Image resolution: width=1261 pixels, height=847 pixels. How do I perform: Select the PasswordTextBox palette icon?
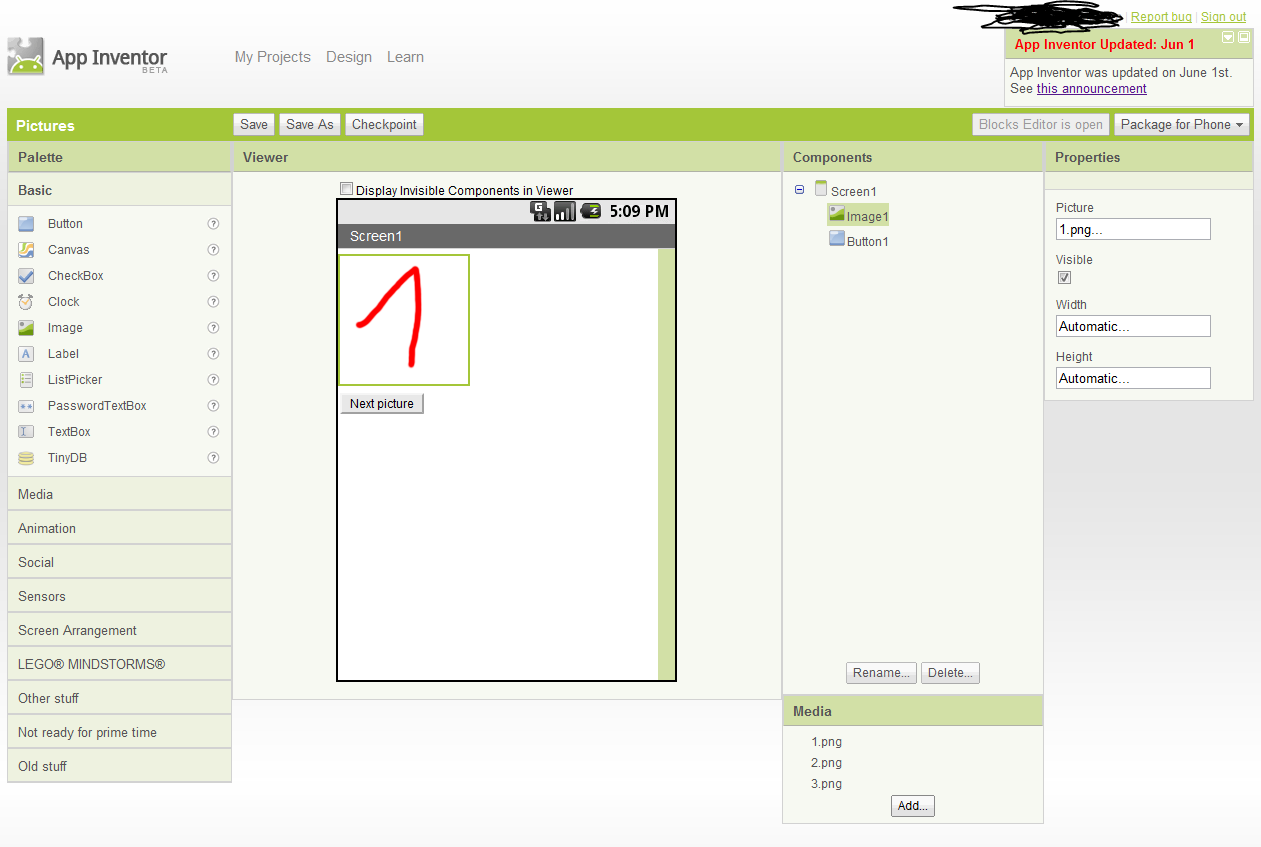click(26, 406)
